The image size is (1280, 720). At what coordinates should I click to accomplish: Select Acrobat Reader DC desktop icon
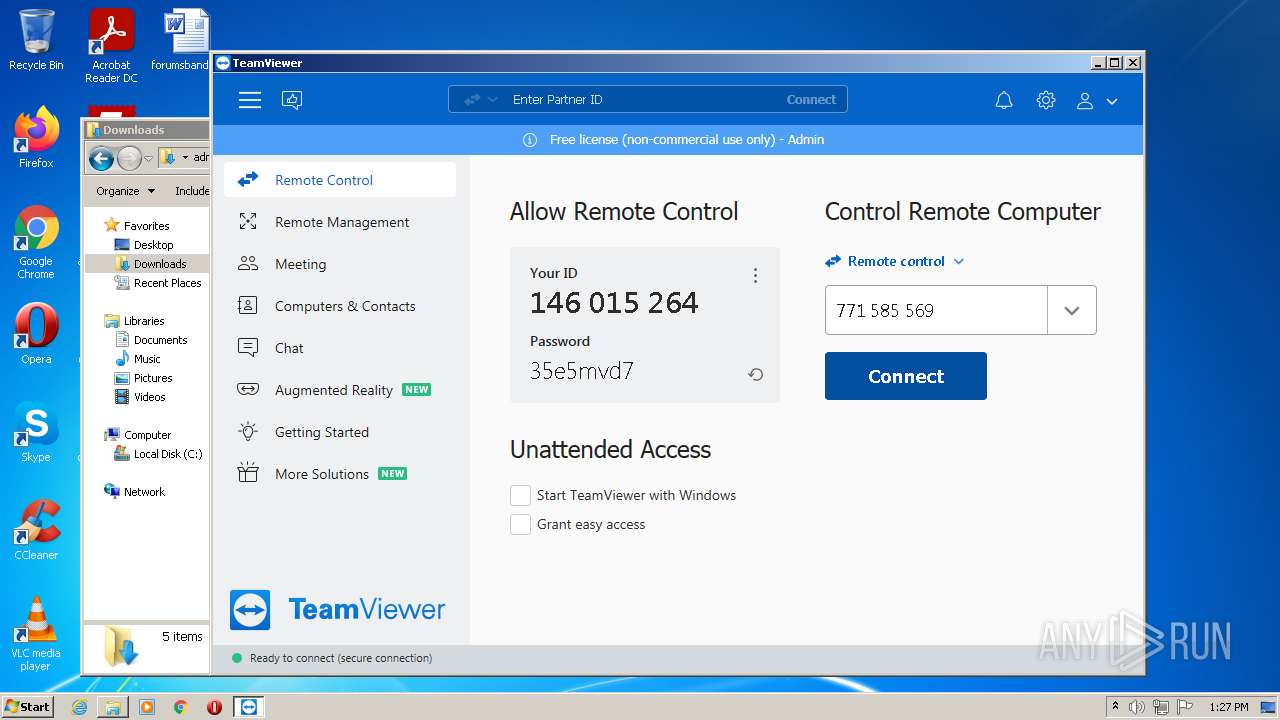111,46
